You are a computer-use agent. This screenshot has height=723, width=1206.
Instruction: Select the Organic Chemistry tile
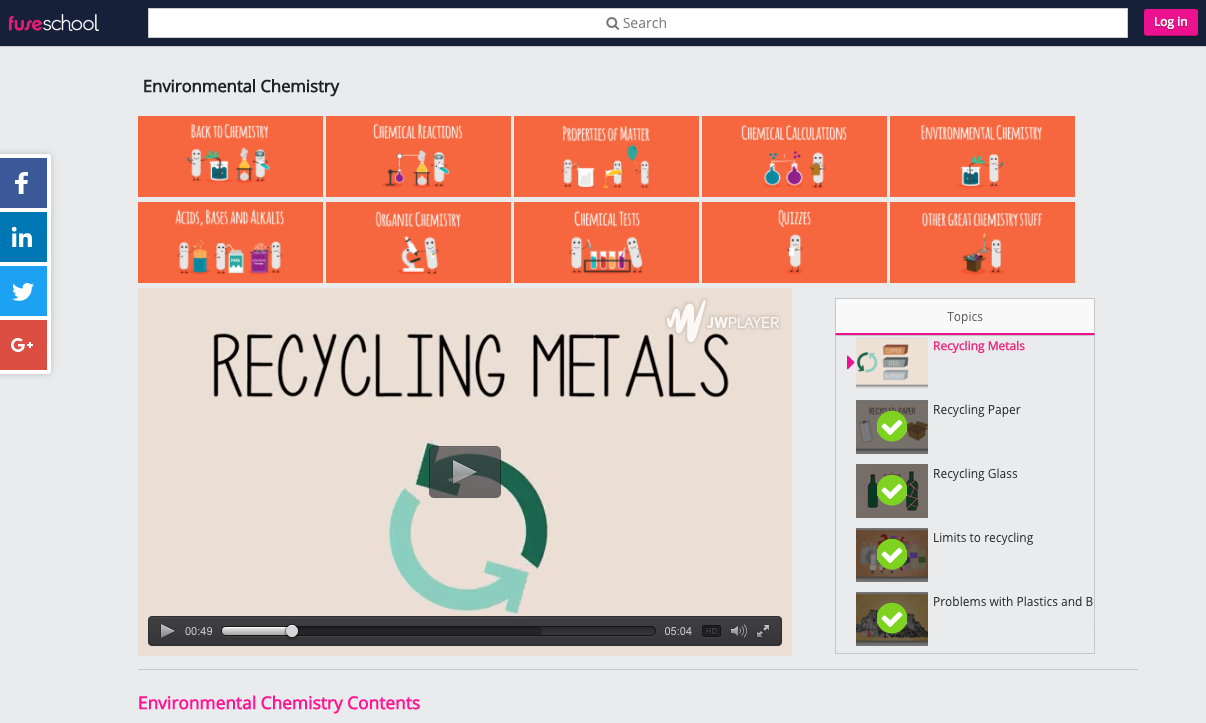point(418,242)
